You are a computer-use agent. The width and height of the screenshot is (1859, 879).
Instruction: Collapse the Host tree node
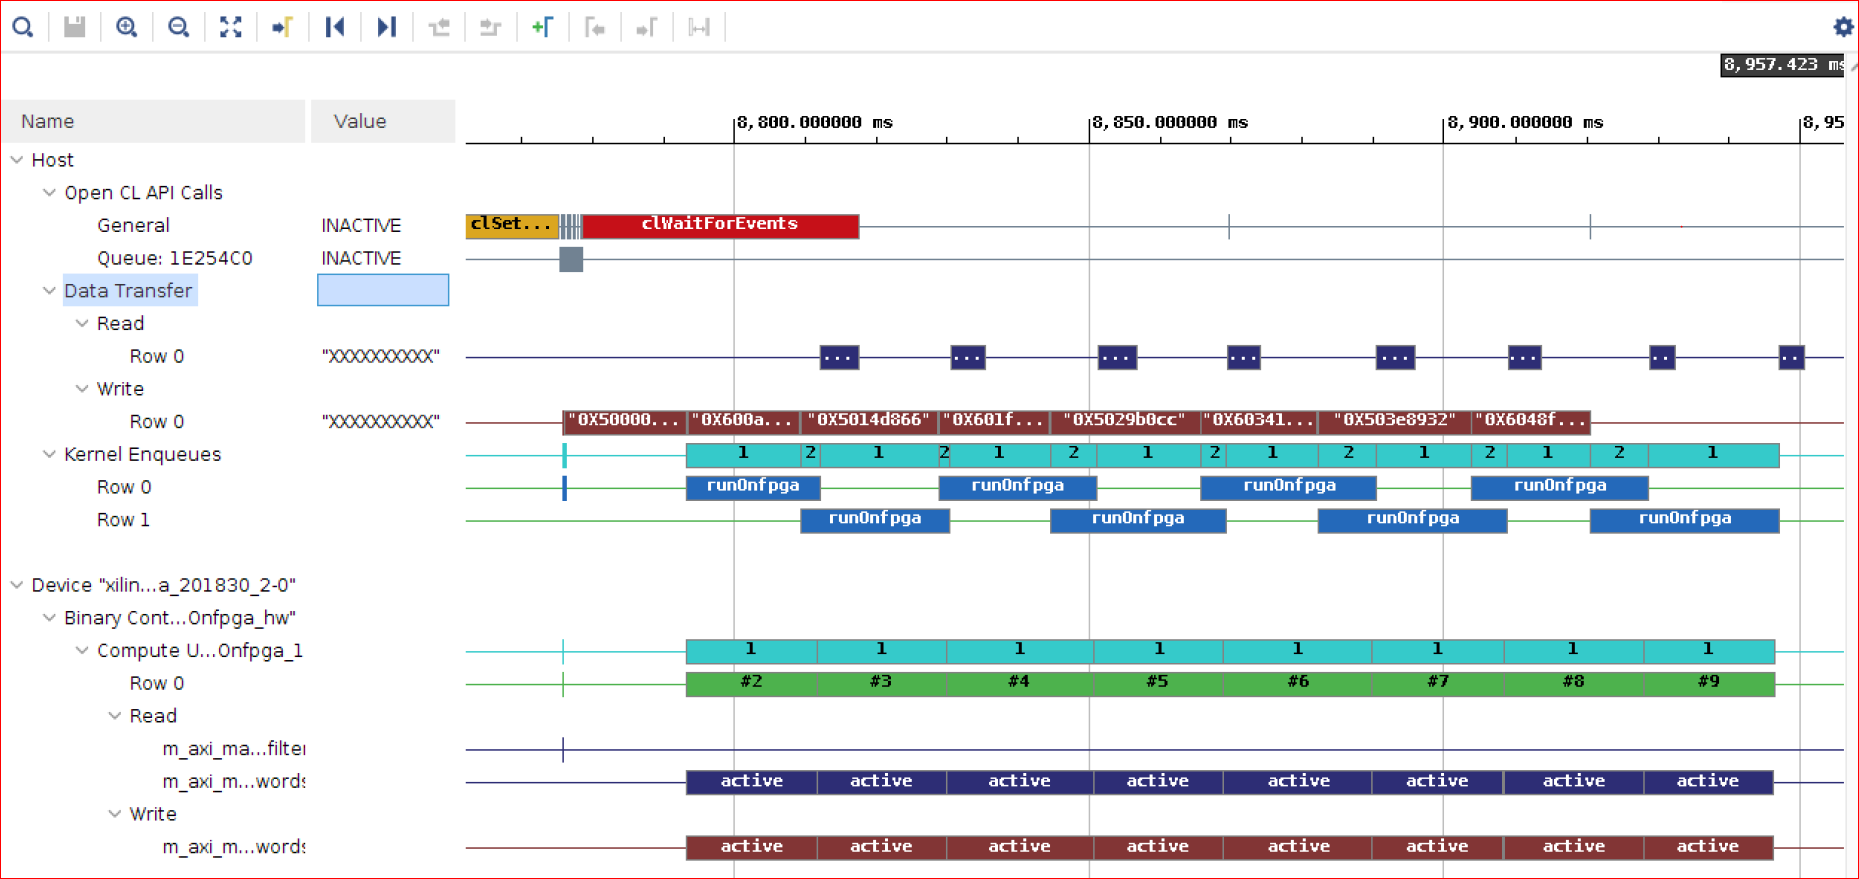17,160
